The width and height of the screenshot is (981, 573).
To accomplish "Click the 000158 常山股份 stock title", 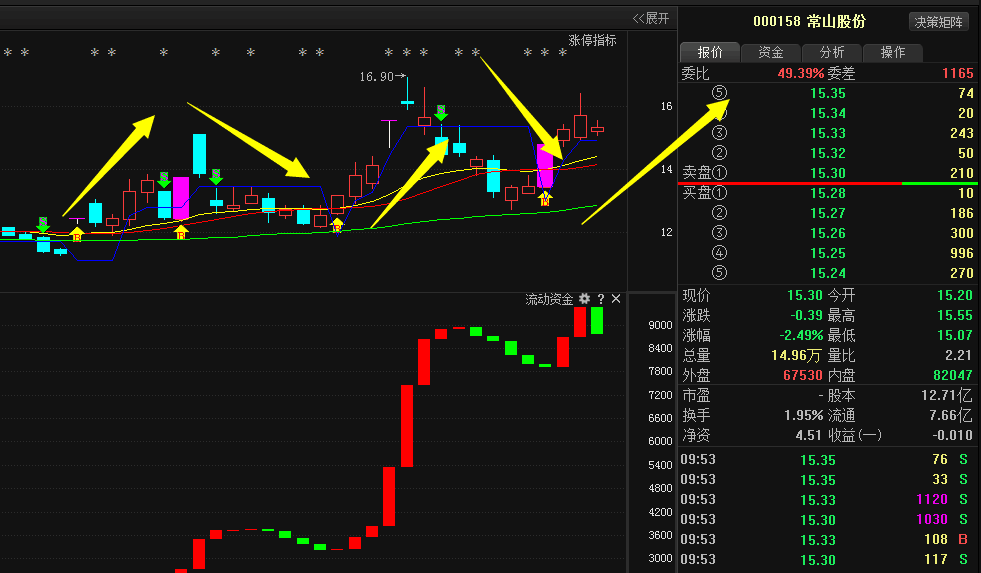I will (x=809, y=22).
